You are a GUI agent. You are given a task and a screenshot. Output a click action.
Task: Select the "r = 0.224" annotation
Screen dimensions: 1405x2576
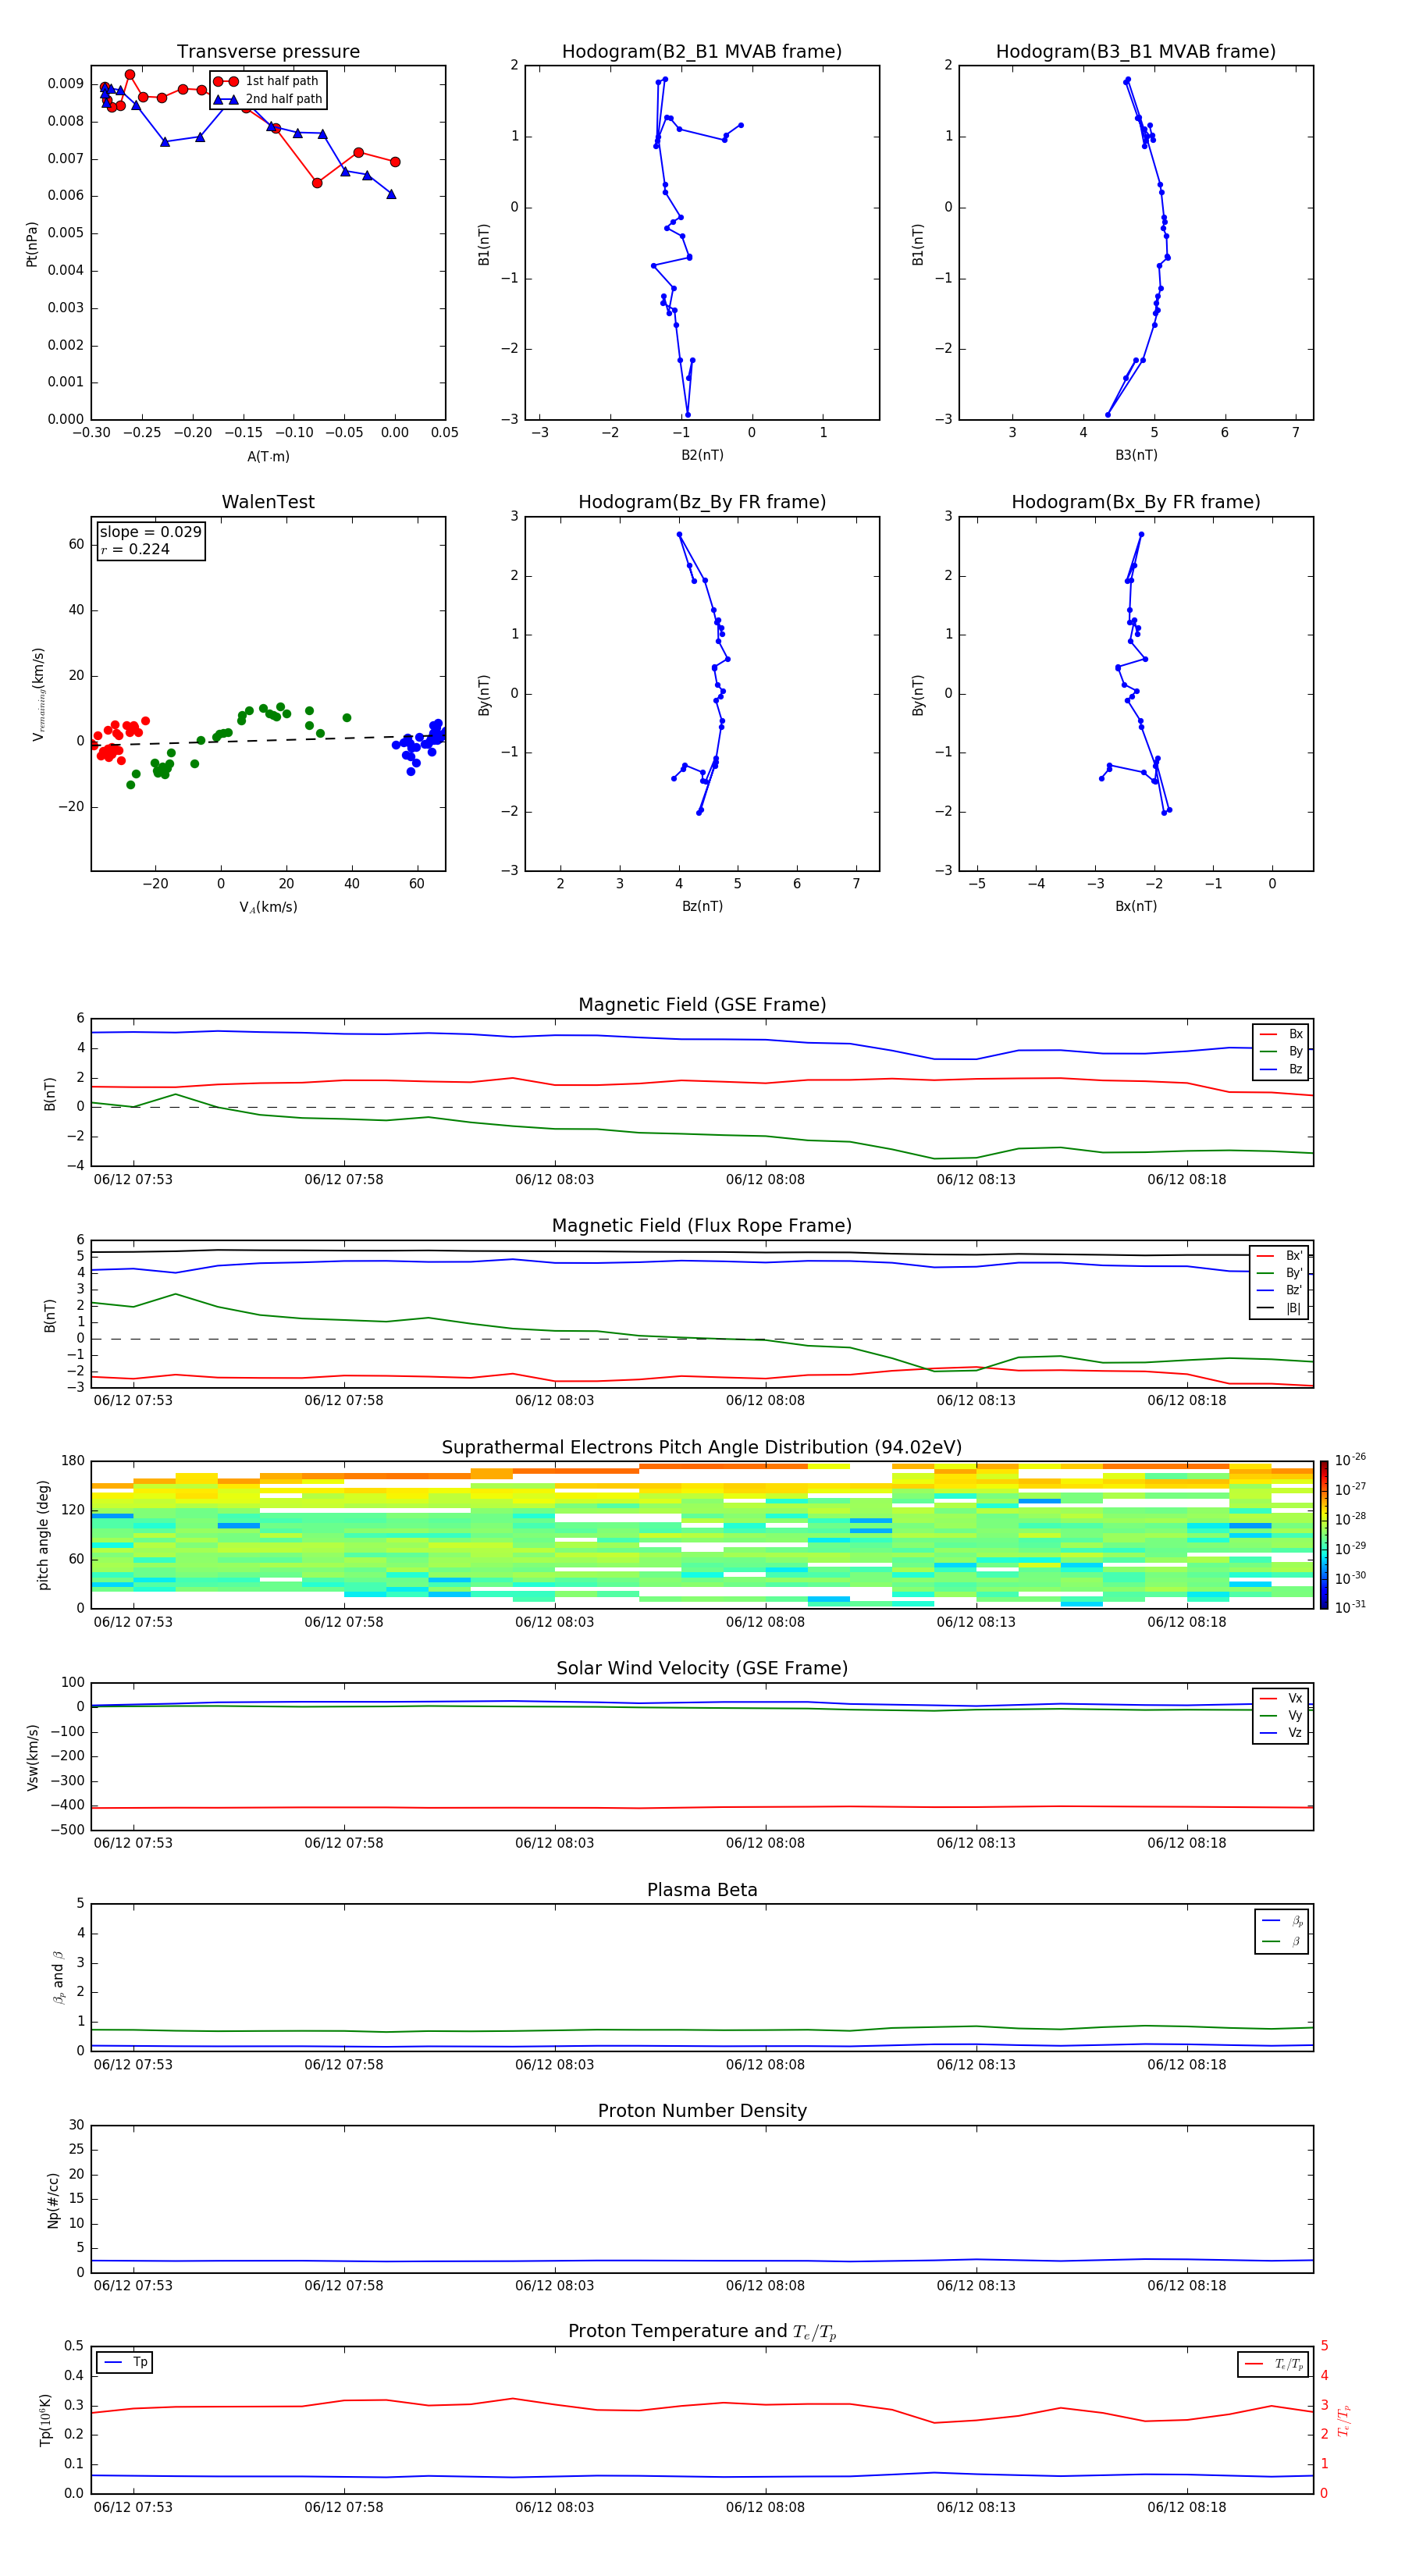(135, 550)
